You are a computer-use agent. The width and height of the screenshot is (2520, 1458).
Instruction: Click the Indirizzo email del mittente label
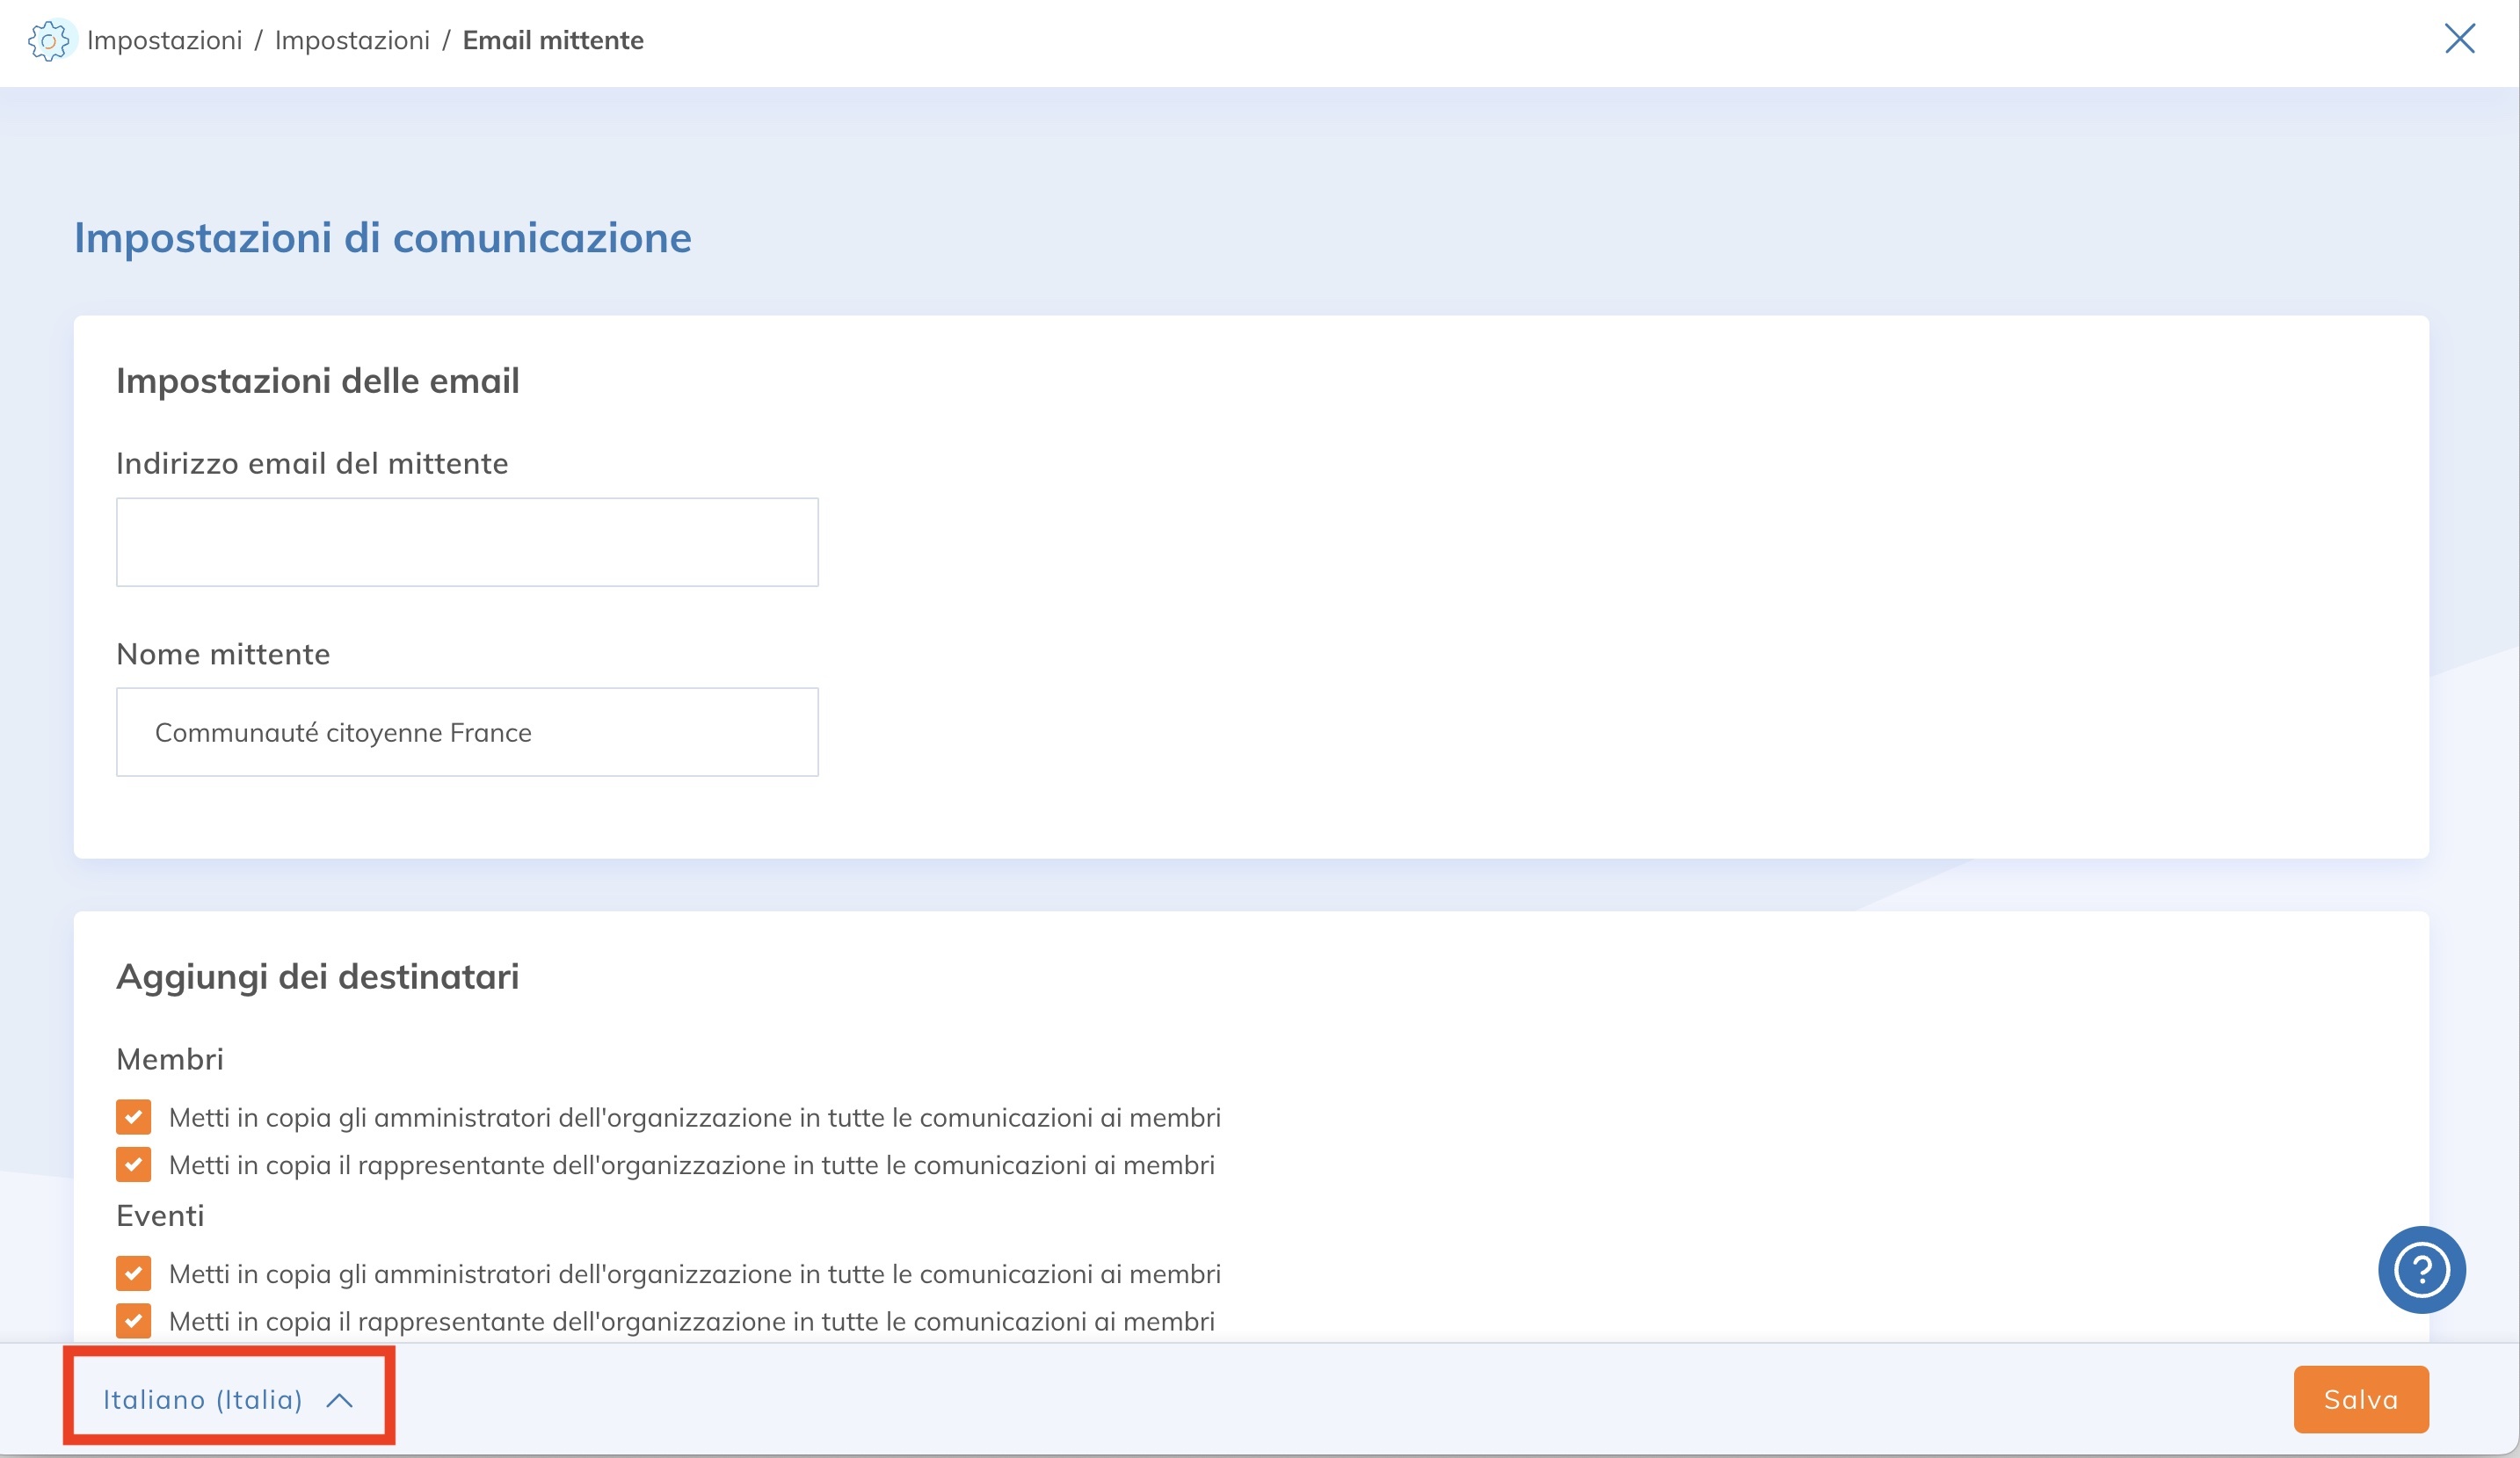point(312,464)
